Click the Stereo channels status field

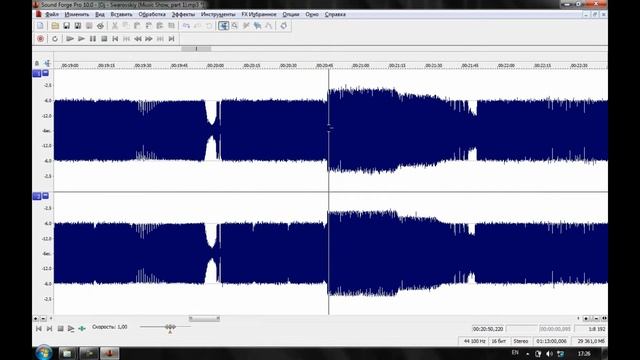tap(521, 341)
